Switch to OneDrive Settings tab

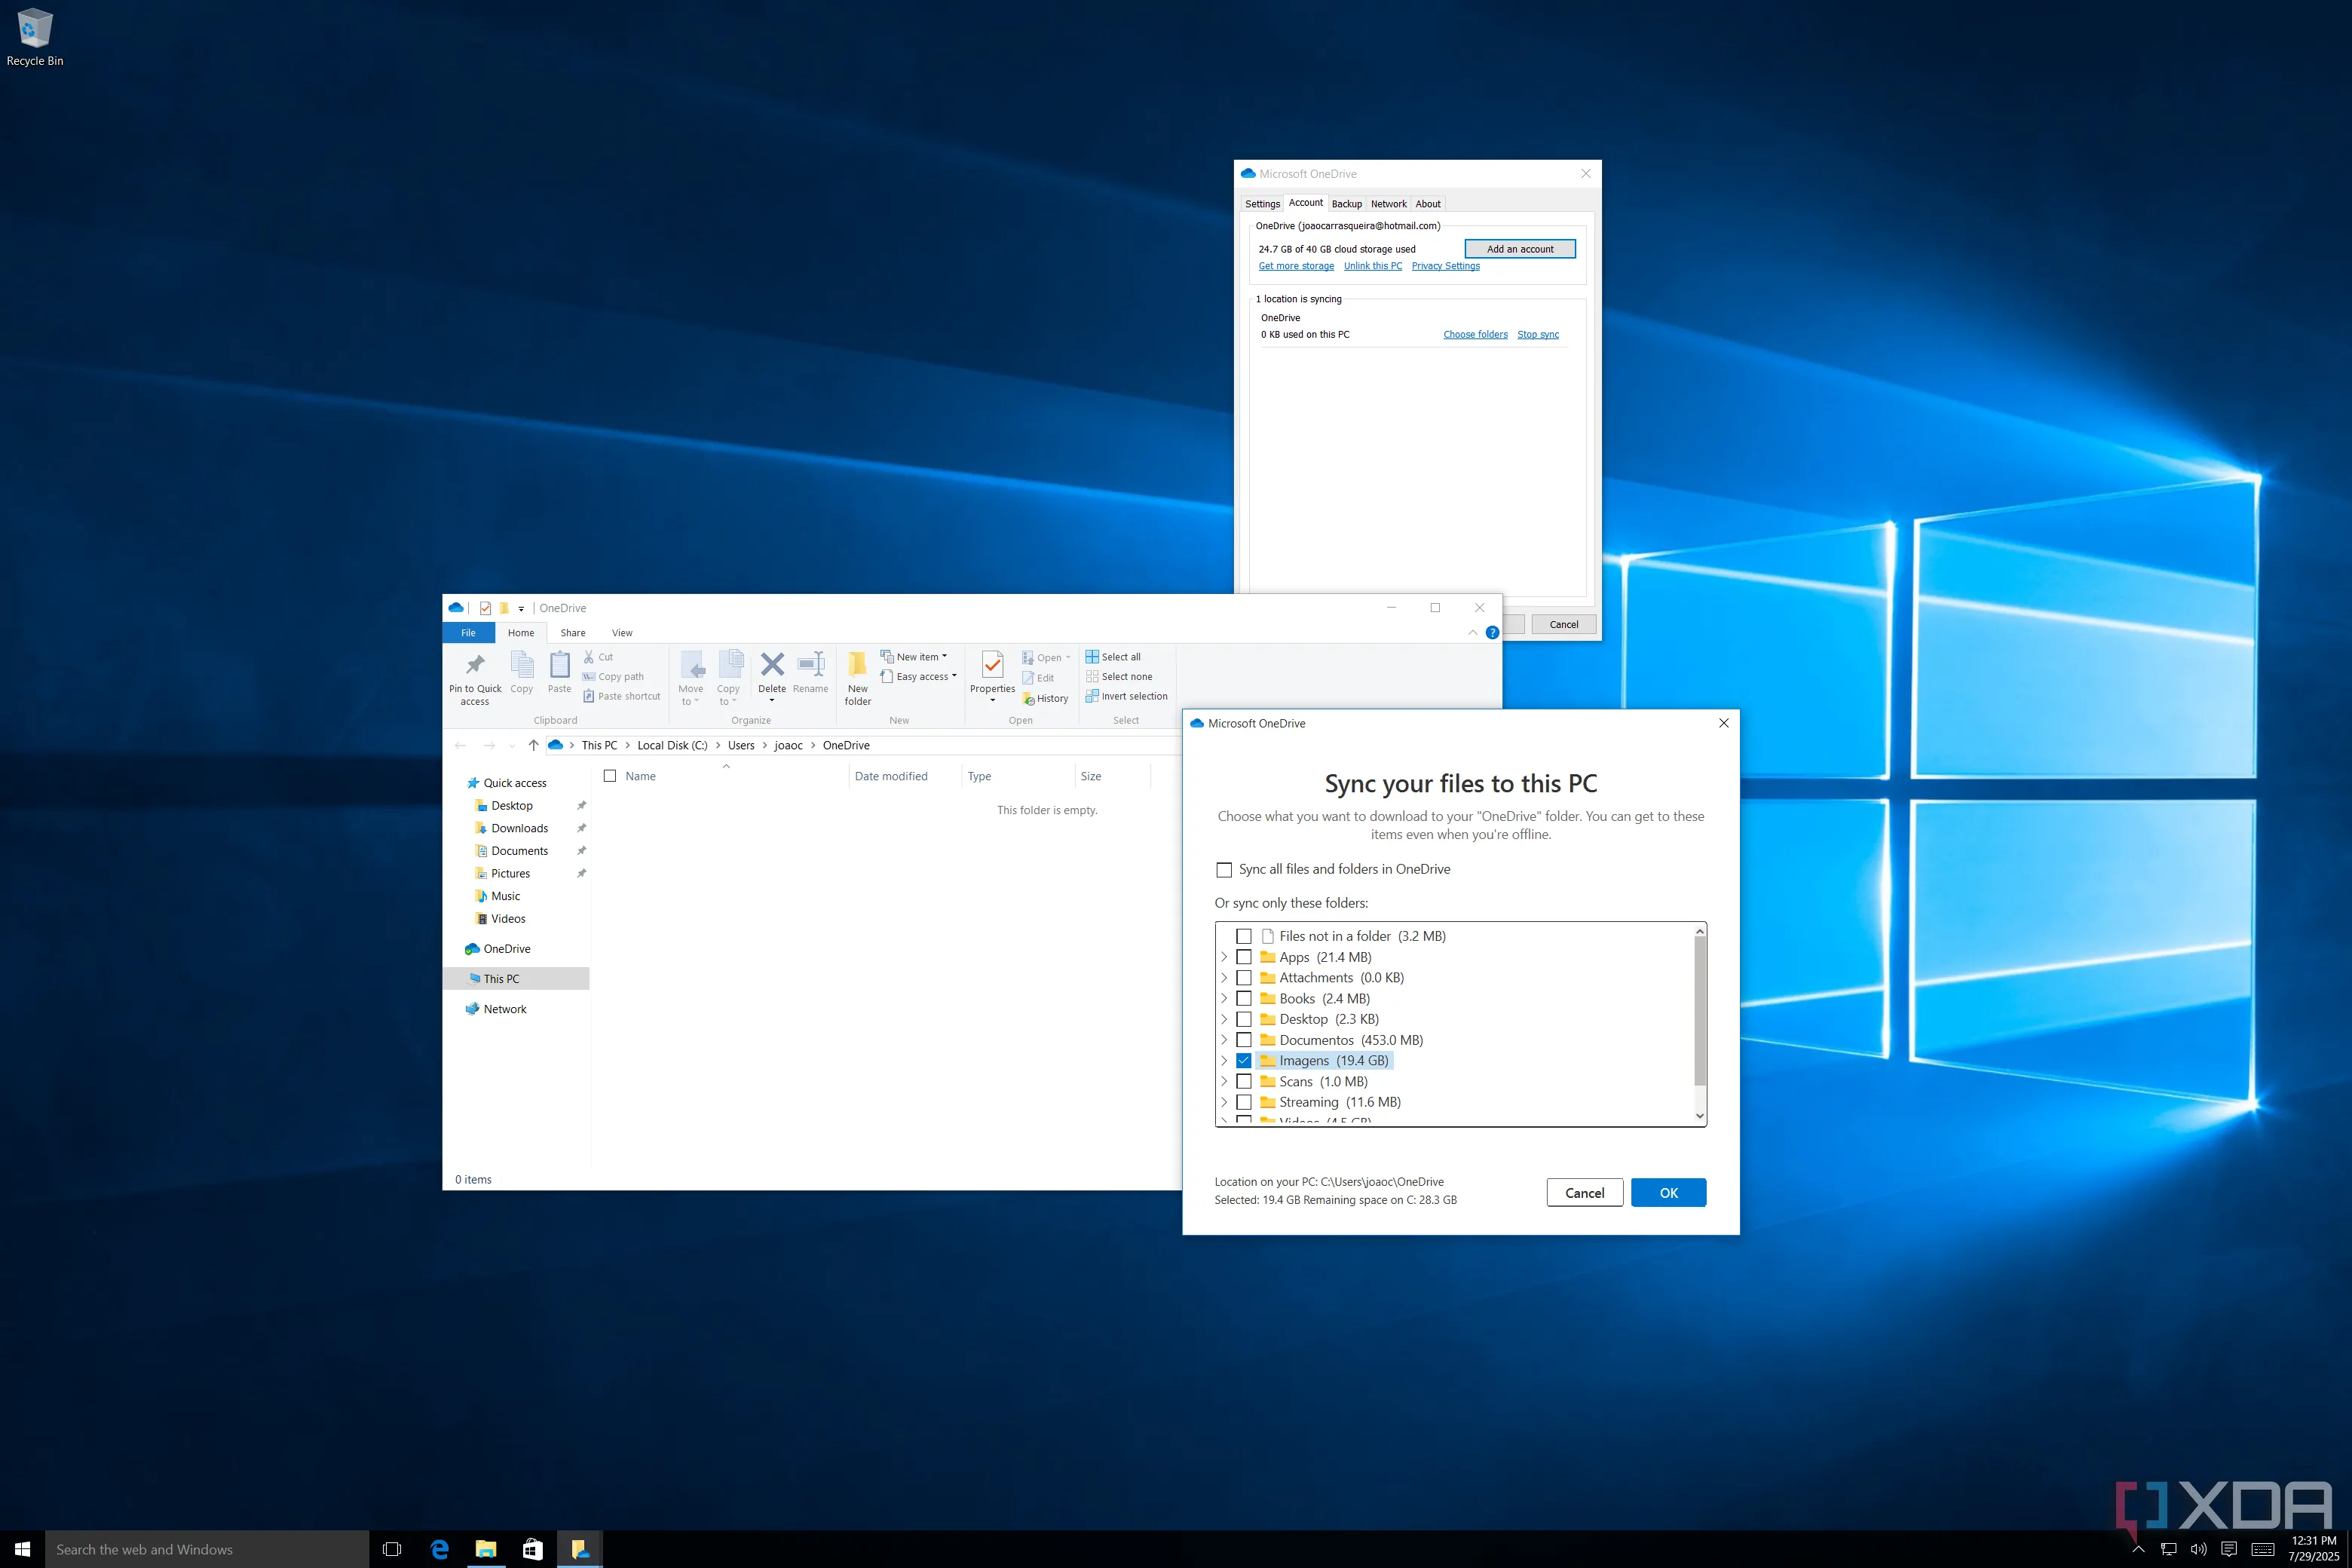[1262, 204]
